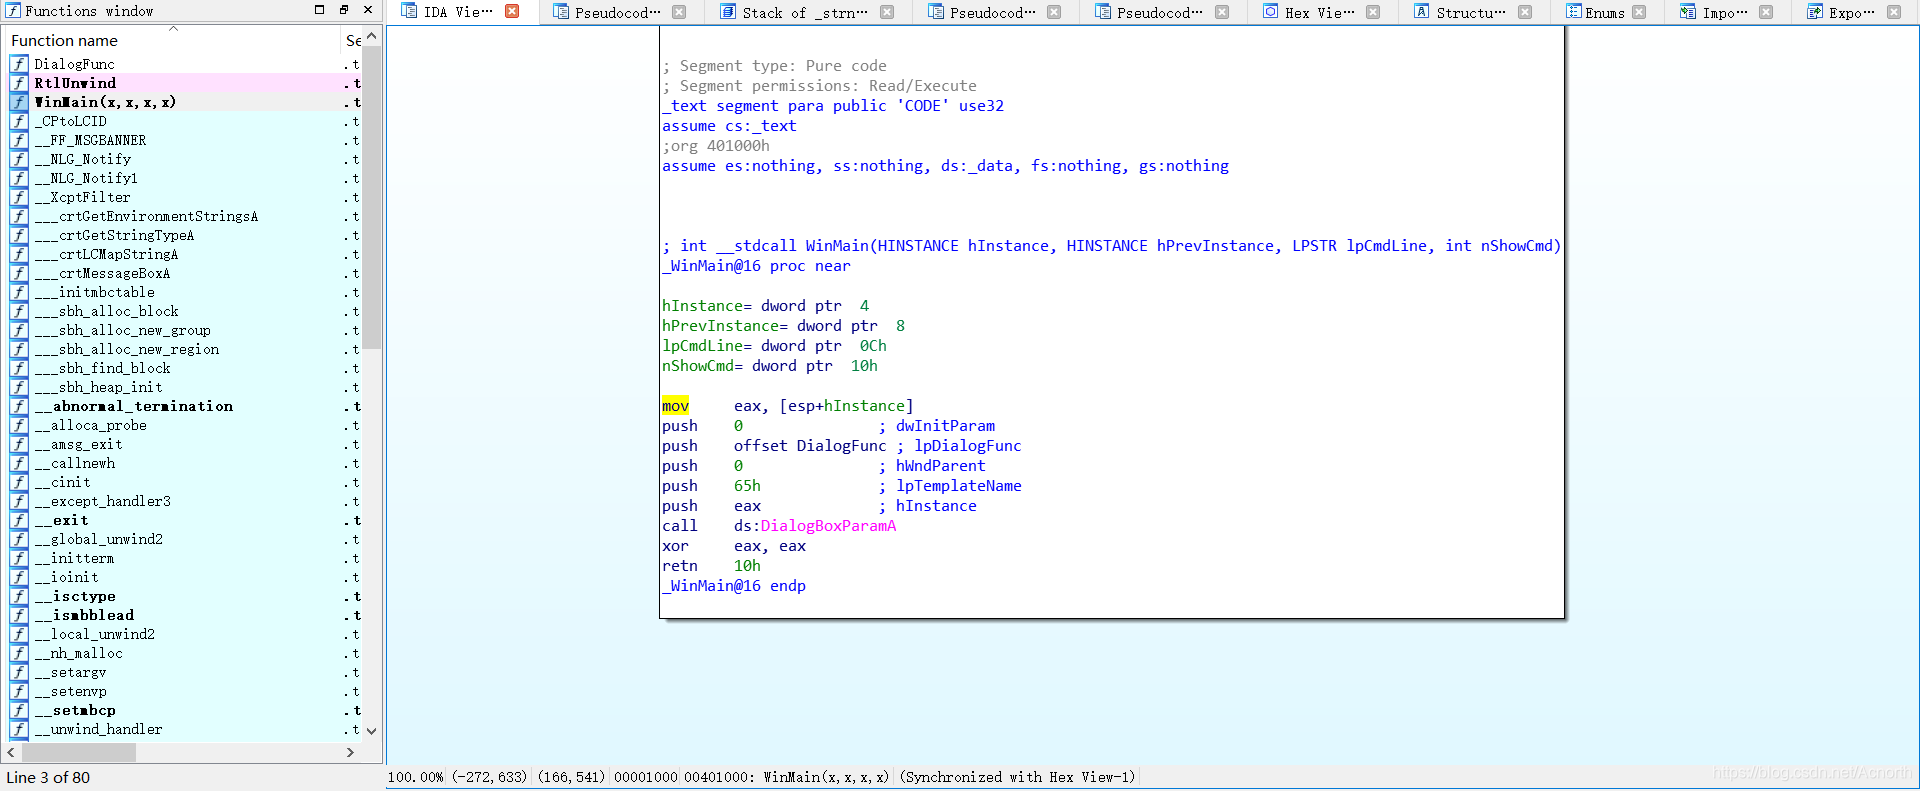This screenshot has height=791, width=1921.
Task: Click the Segment column header
Action: click(352, 40)
